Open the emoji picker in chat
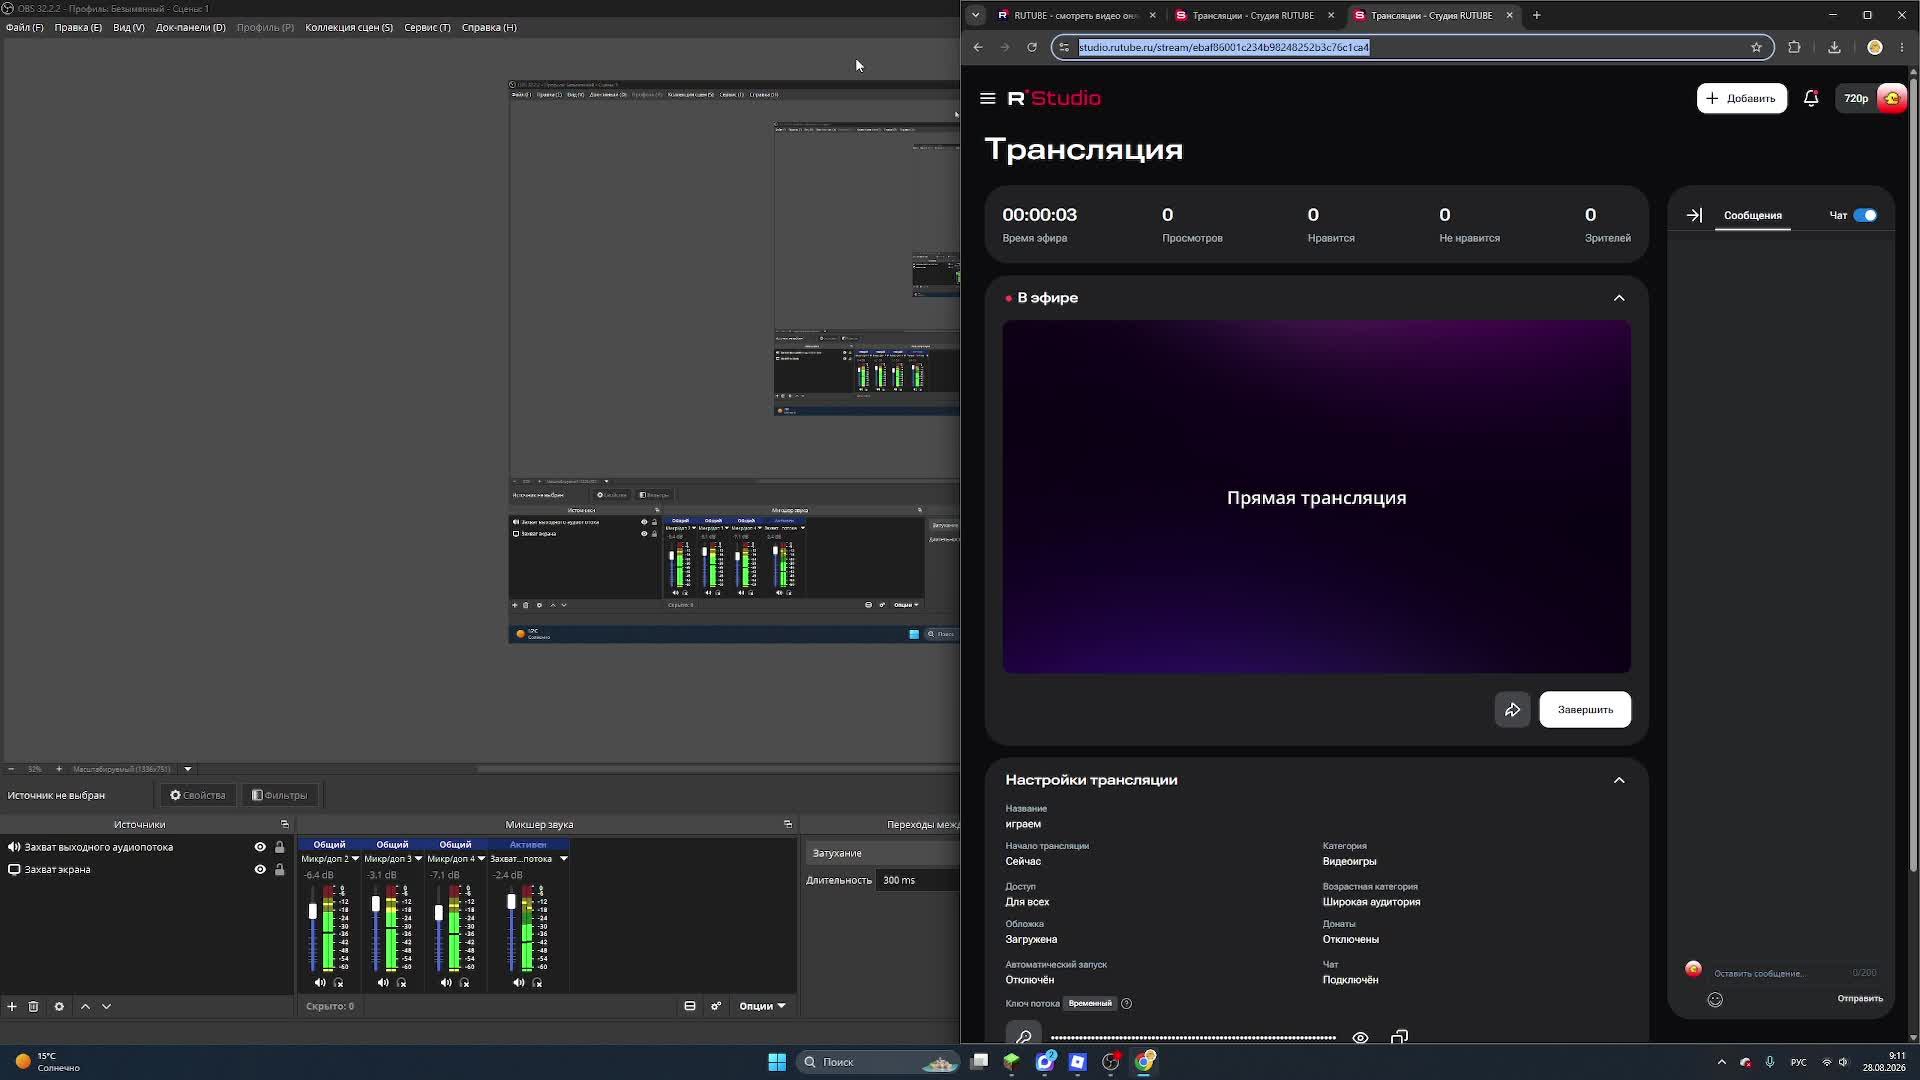The height and width of the screenshot is (1080, 1920). coord(1715,999)
